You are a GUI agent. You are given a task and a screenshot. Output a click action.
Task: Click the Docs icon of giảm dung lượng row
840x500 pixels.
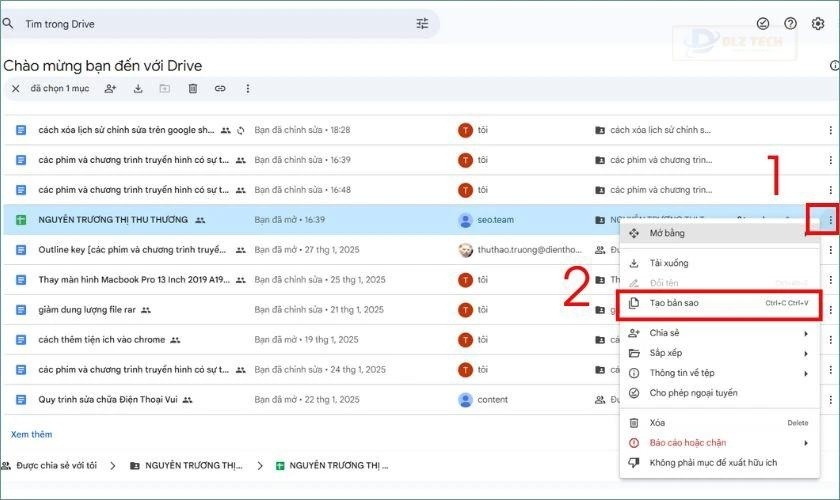click(x=21, y=310)
